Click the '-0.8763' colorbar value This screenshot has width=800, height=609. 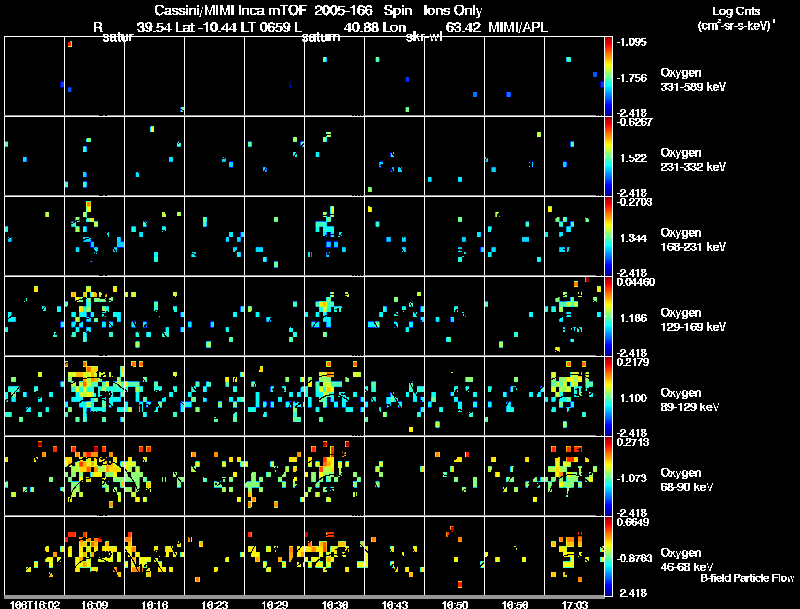pyautogui.click(x=633, y=559)
